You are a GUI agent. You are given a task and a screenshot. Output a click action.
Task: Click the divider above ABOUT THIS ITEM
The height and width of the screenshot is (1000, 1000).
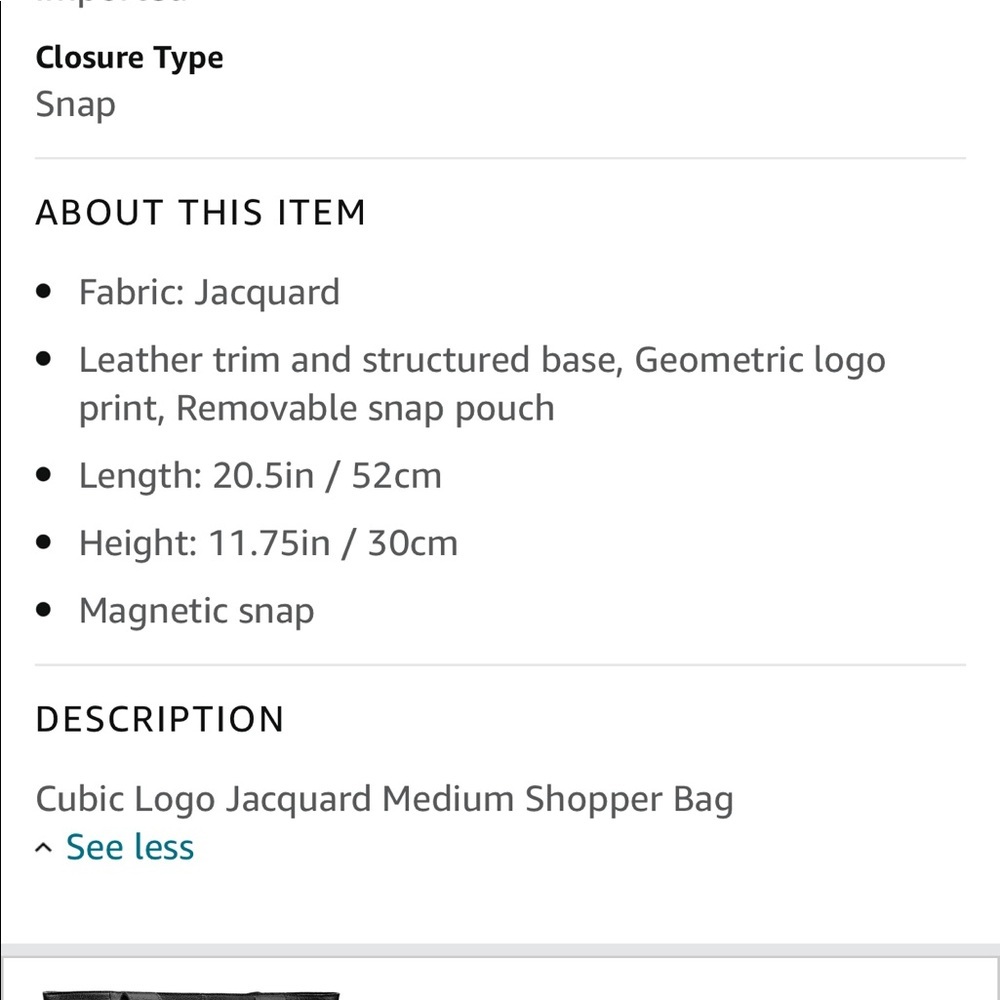click(x=500, y=156)
